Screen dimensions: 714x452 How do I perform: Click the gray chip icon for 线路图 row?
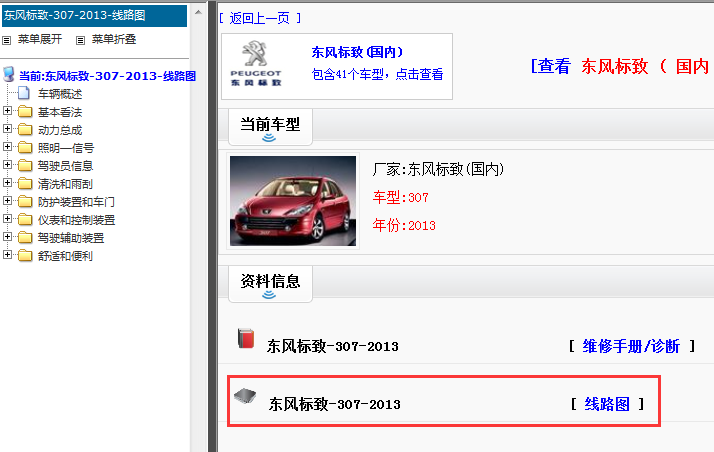click(x=245, y=396)
